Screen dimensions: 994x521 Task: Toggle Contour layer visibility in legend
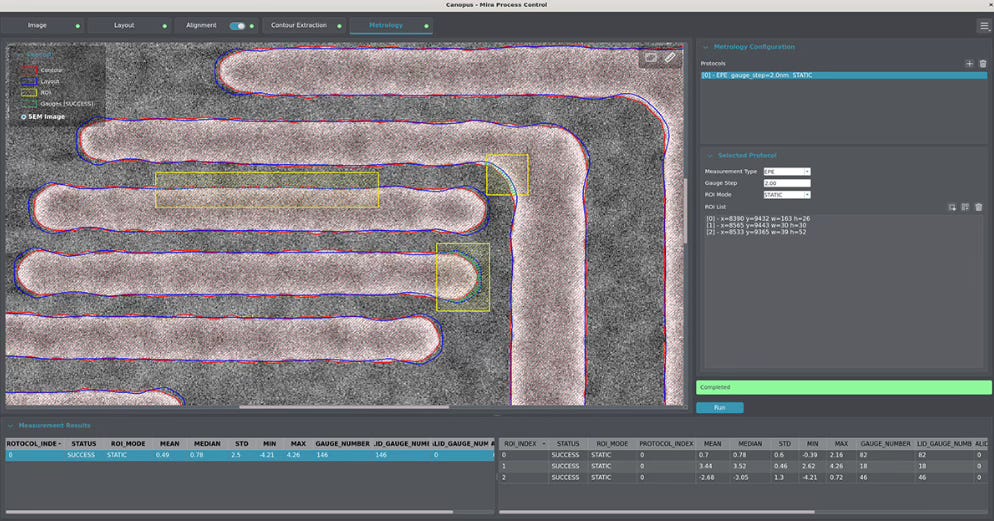coord(30,70)
